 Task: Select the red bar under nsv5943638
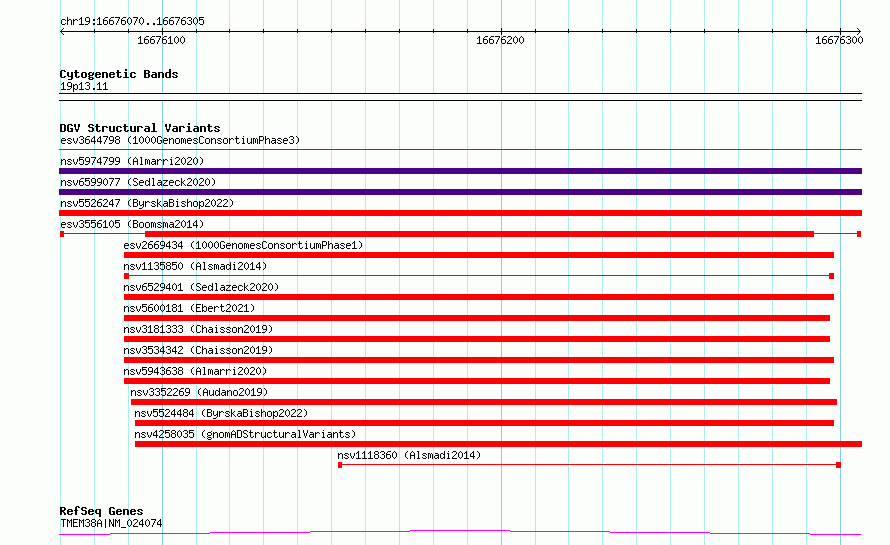coord(477,381)
